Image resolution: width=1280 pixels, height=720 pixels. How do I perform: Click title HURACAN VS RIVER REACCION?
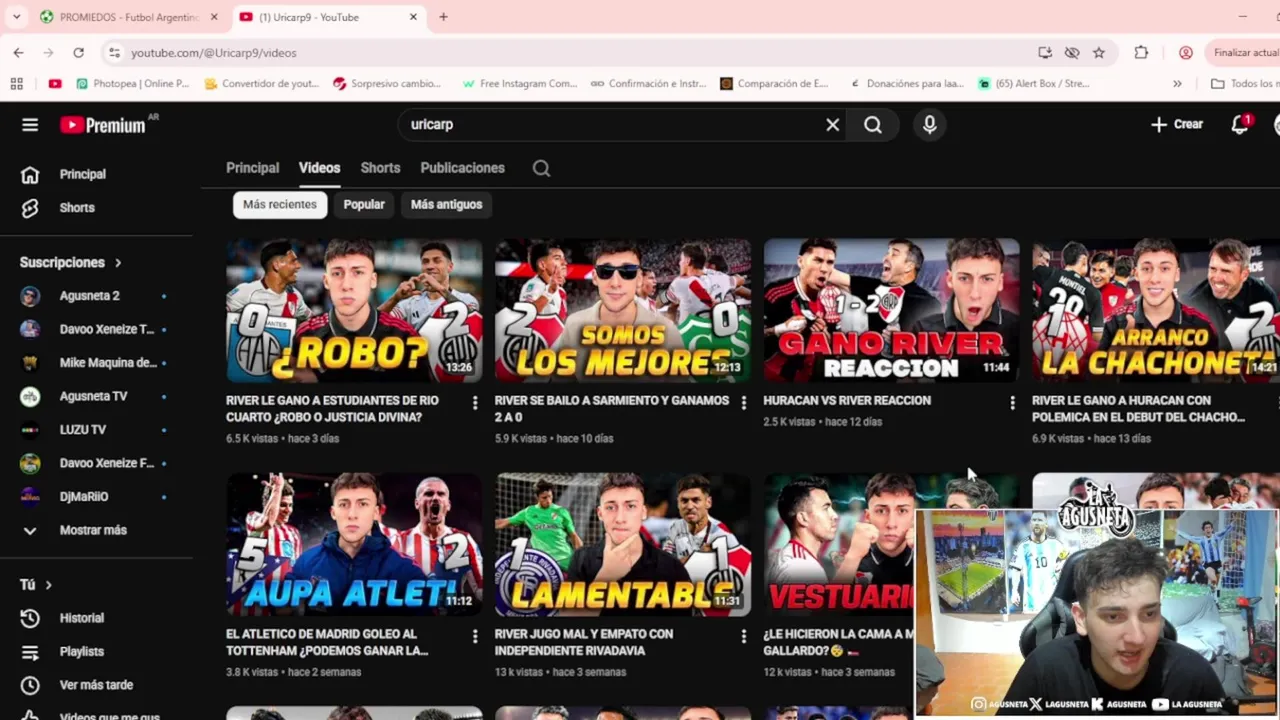click(847, 400)
